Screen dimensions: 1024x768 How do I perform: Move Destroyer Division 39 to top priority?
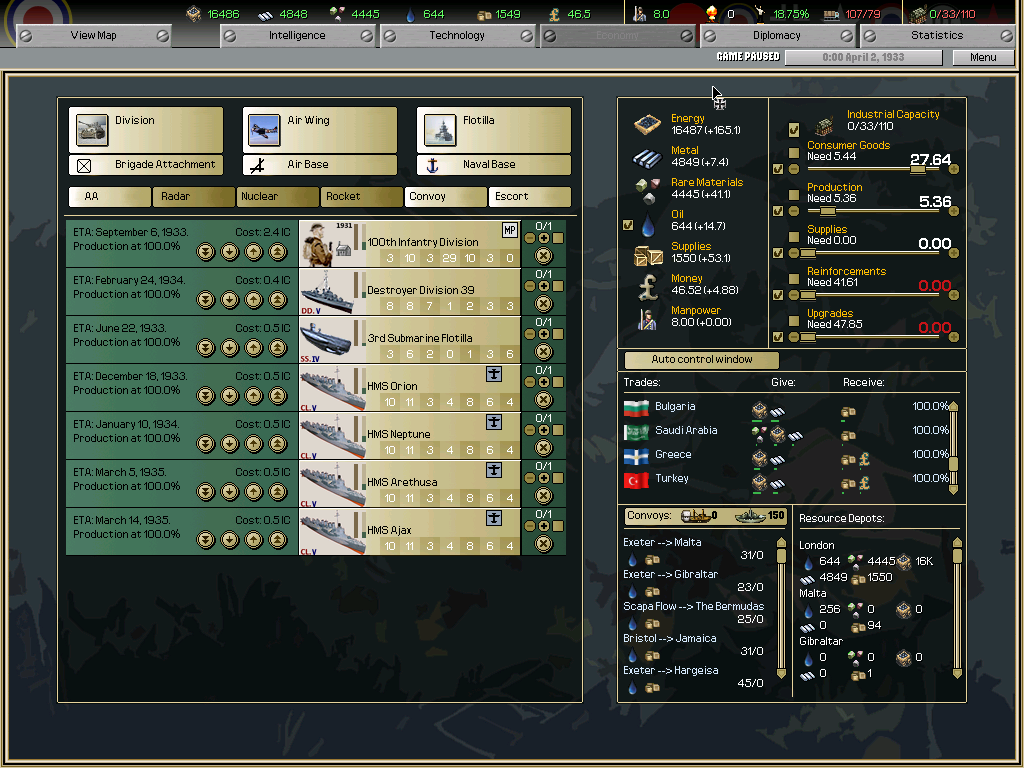[x=278, y=299]
